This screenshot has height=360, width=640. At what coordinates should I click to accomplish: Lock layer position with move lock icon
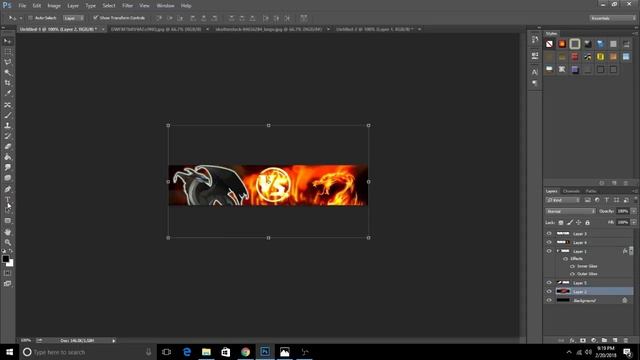pos(578,222)
